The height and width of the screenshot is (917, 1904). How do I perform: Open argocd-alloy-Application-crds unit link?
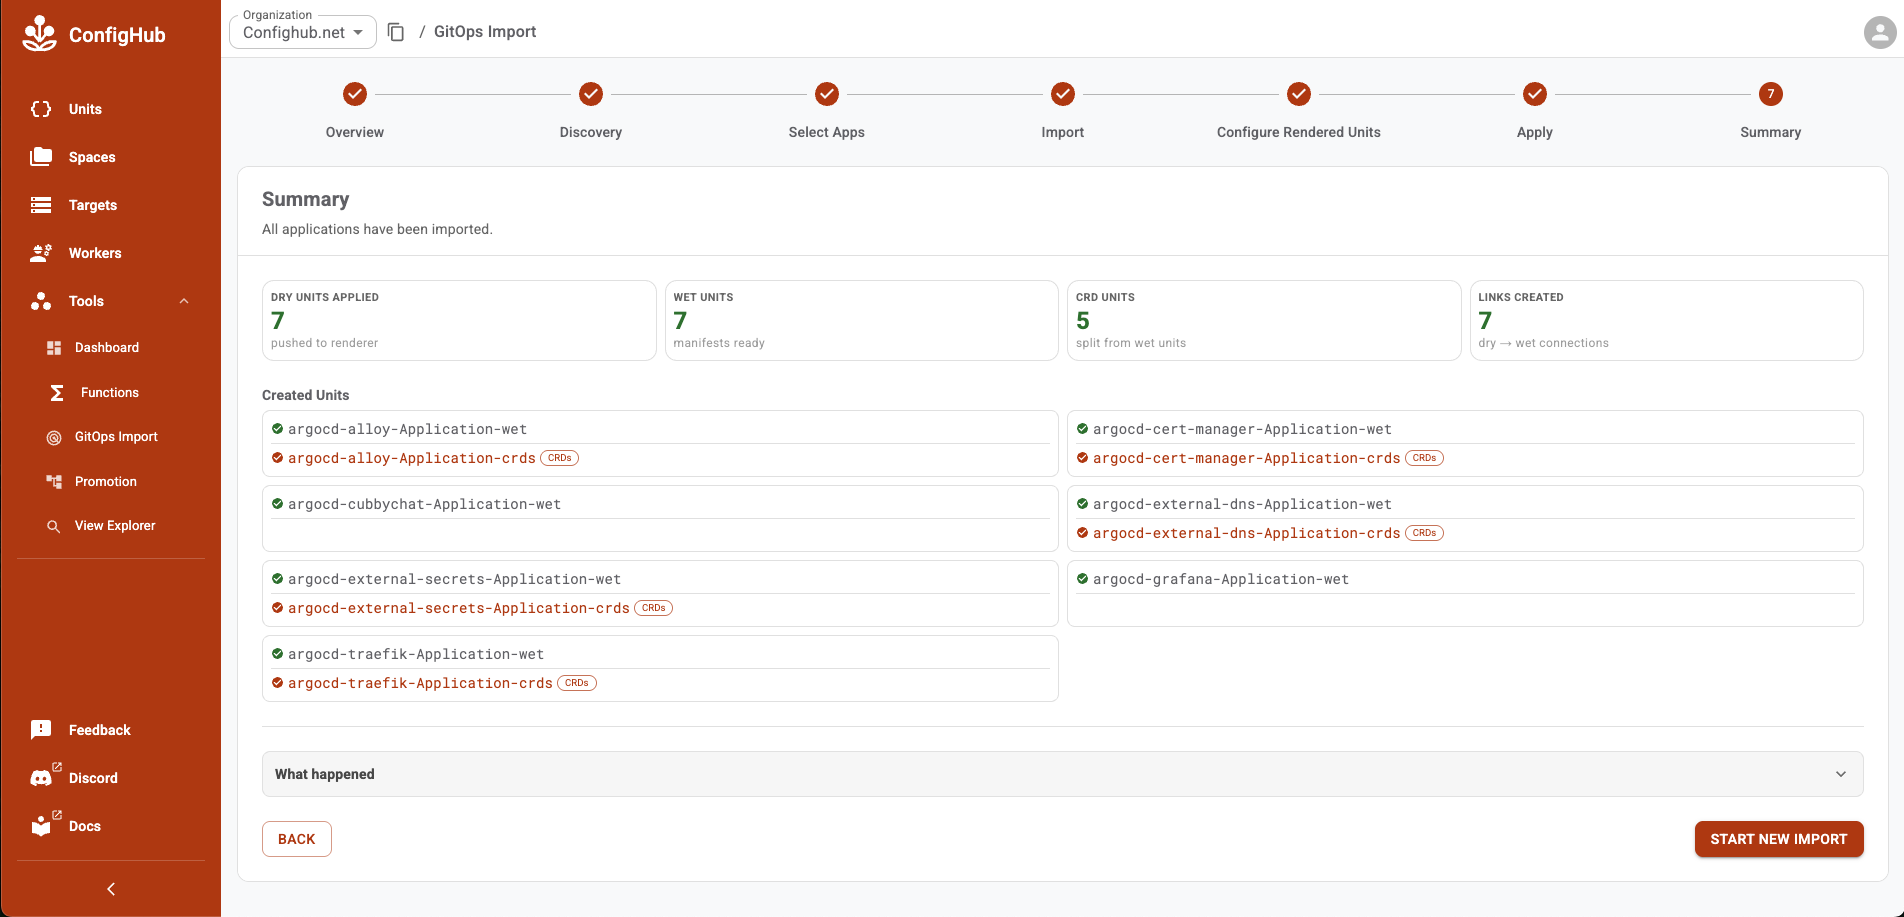(412, 458)
